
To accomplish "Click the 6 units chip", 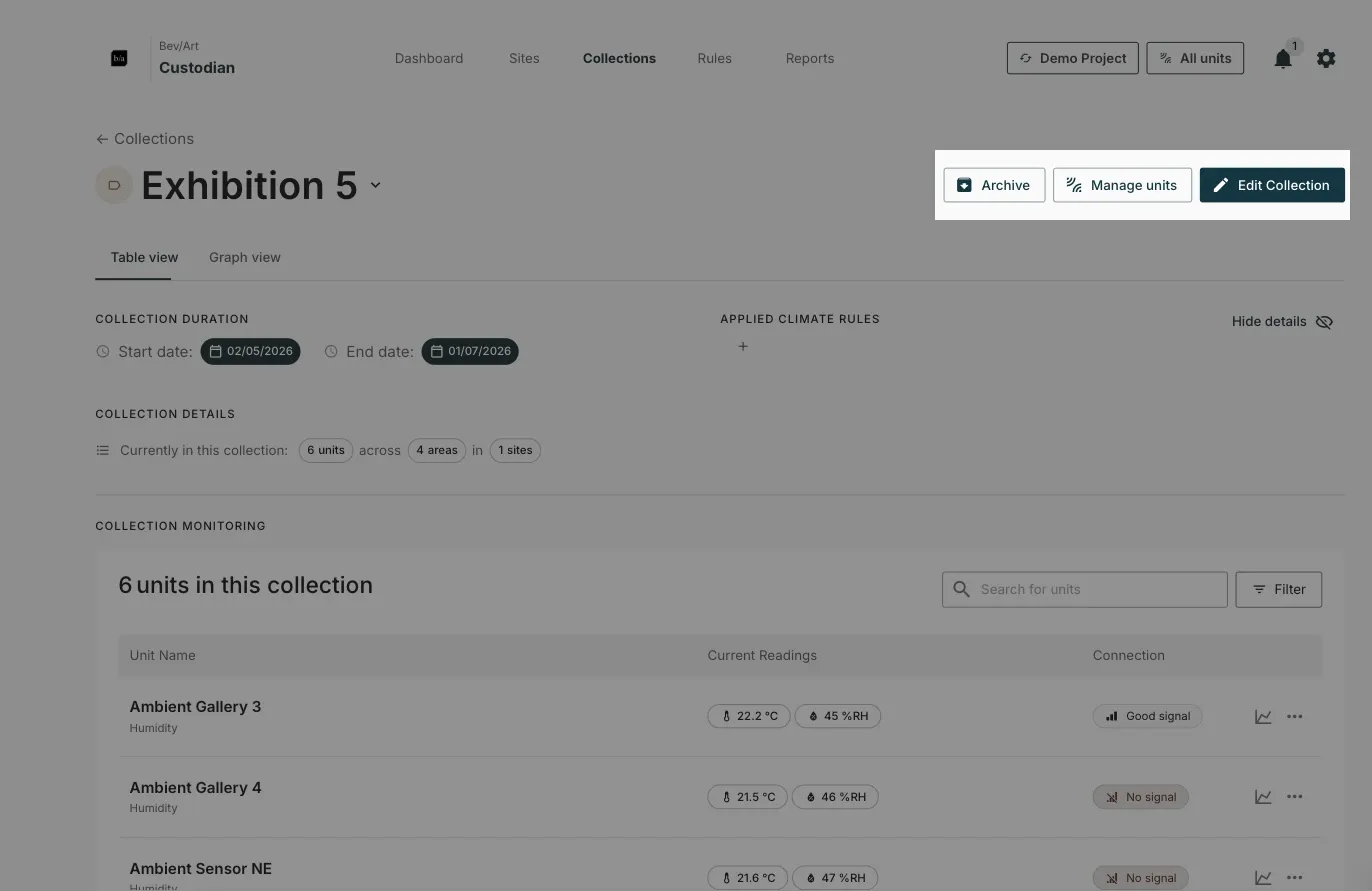I will (x=326, y=450).
